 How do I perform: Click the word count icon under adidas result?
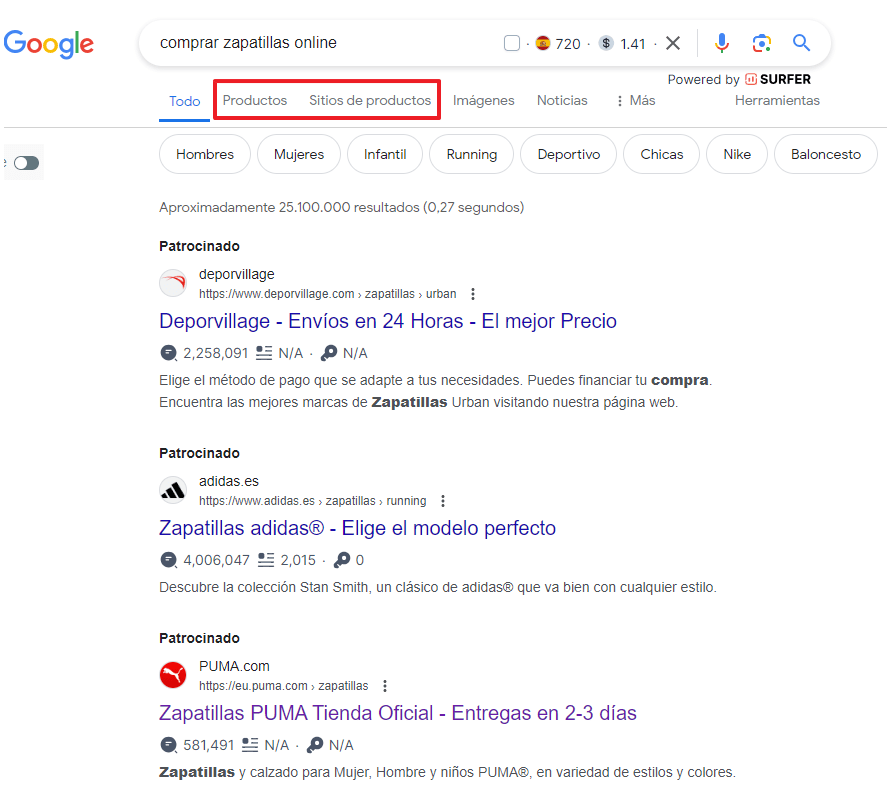pyautogui.click(x=266, y=560)
